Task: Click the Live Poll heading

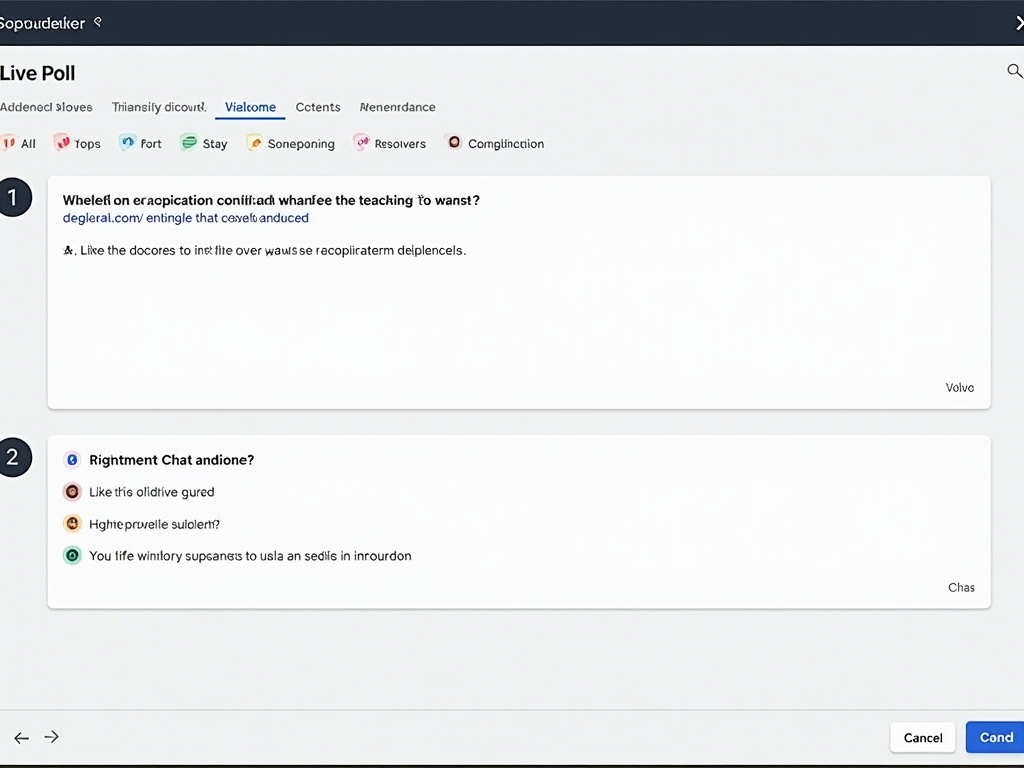Action: point(37,73)
